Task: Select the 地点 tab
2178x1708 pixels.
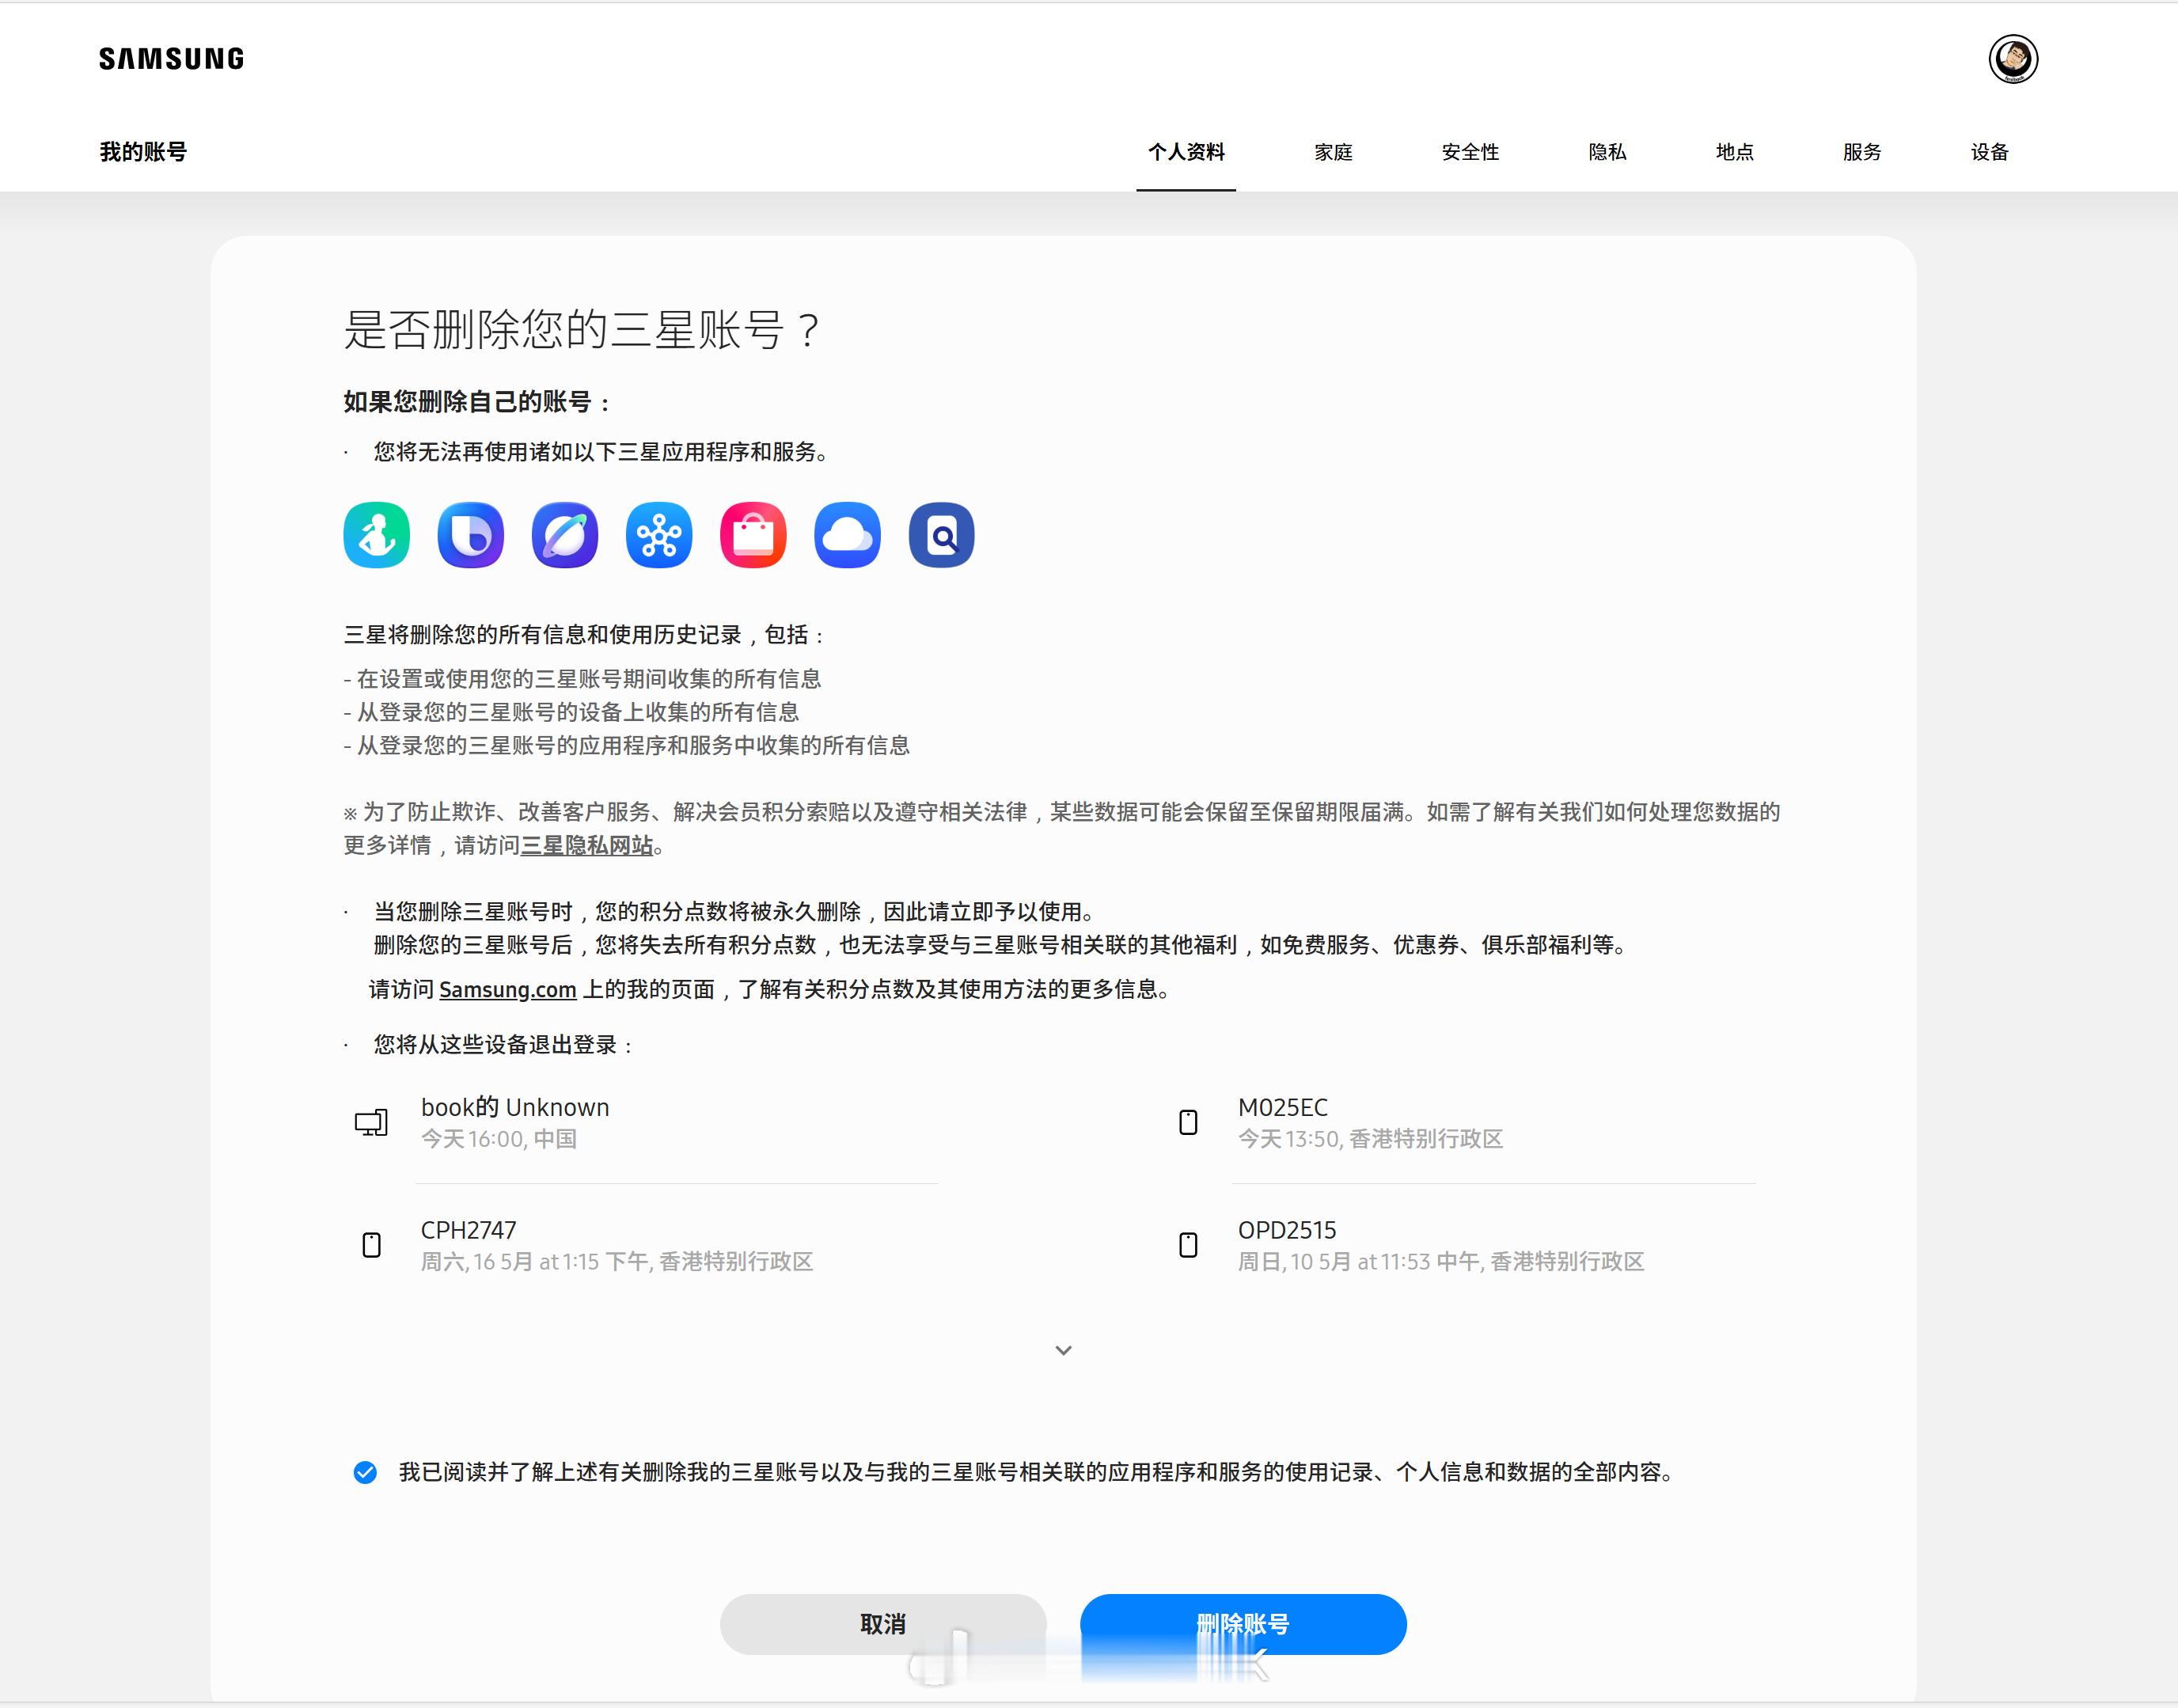Action: 1734,152
